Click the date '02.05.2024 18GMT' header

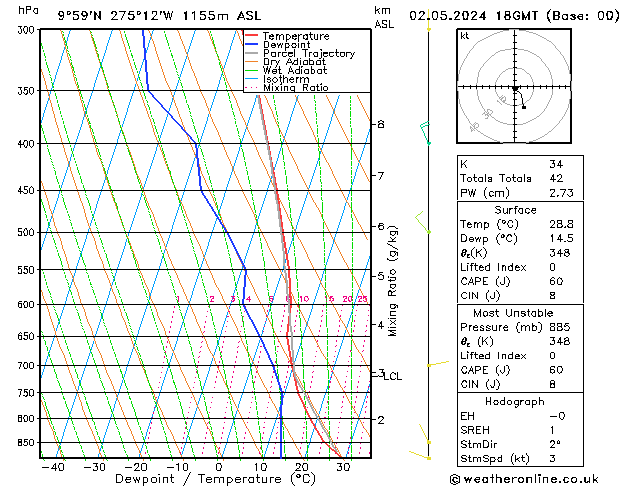[x=473, y=16]
